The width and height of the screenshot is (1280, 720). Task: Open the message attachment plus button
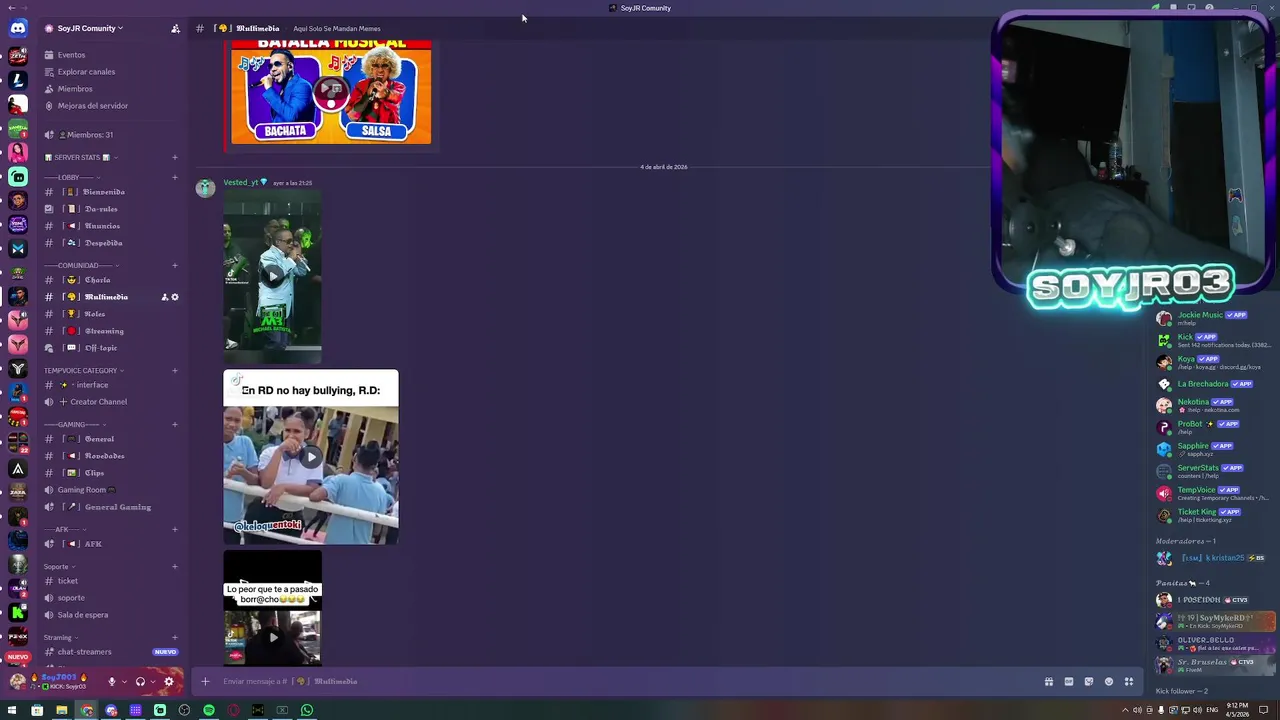[x=205, y=682]
